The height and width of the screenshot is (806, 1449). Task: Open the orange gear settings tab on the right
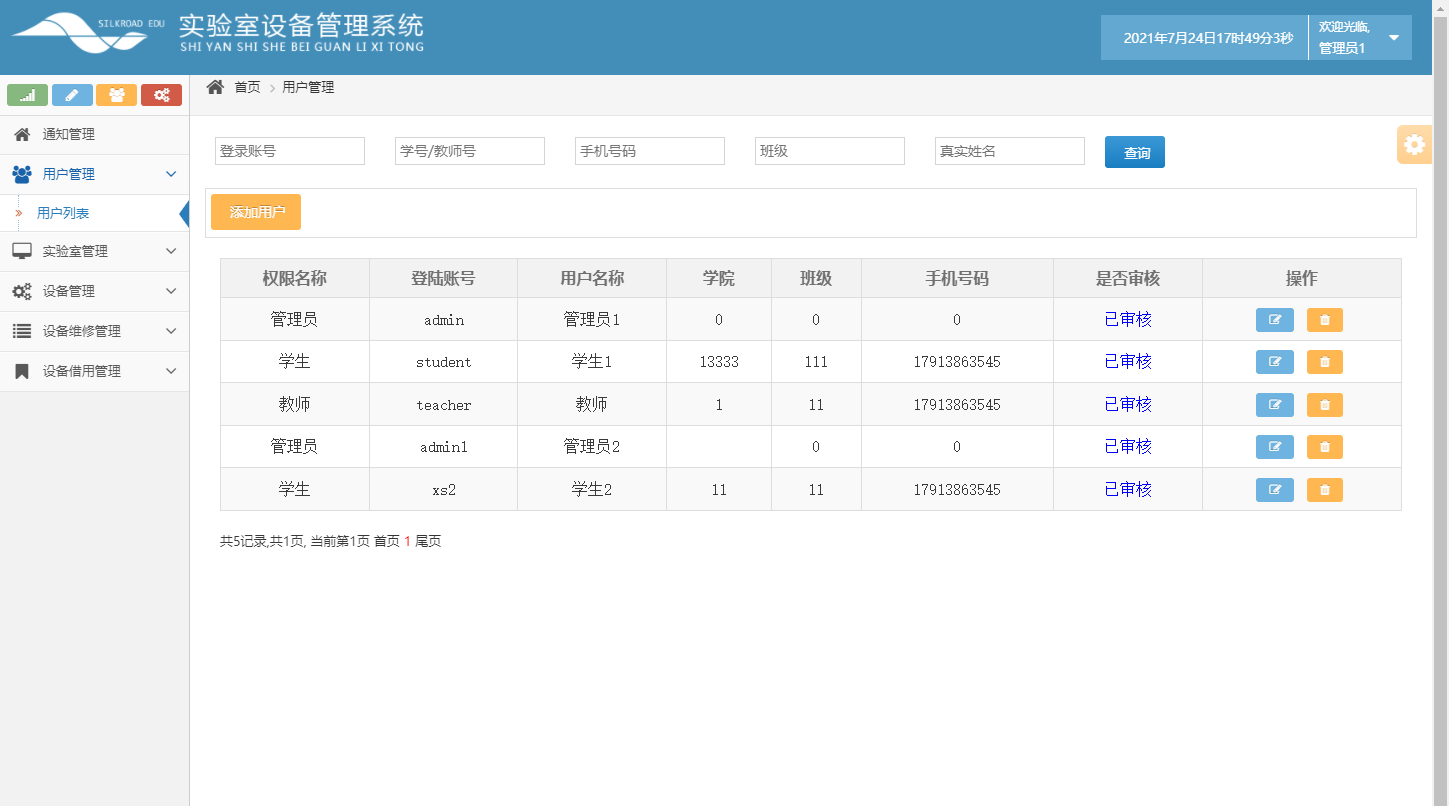(1414, 144)
